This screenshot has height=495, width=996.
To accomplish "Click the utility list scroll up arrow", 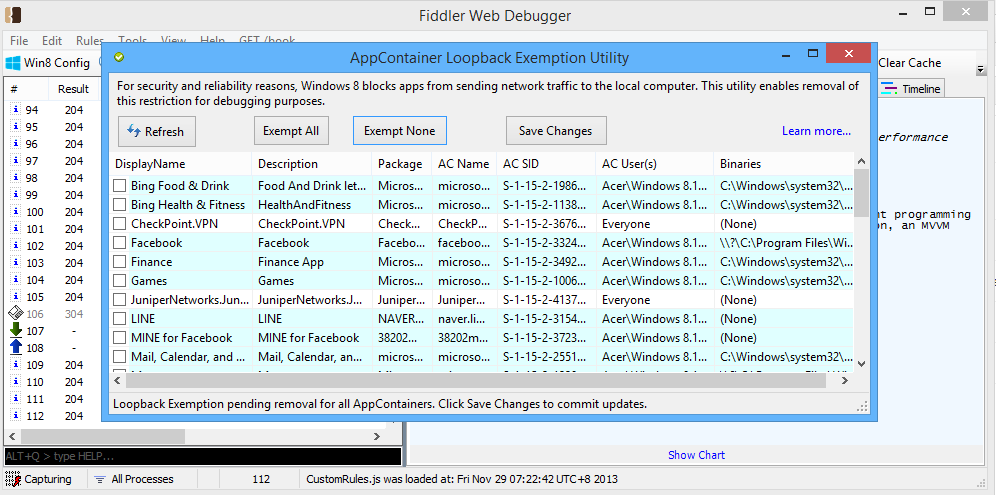I will pos(861,161).
